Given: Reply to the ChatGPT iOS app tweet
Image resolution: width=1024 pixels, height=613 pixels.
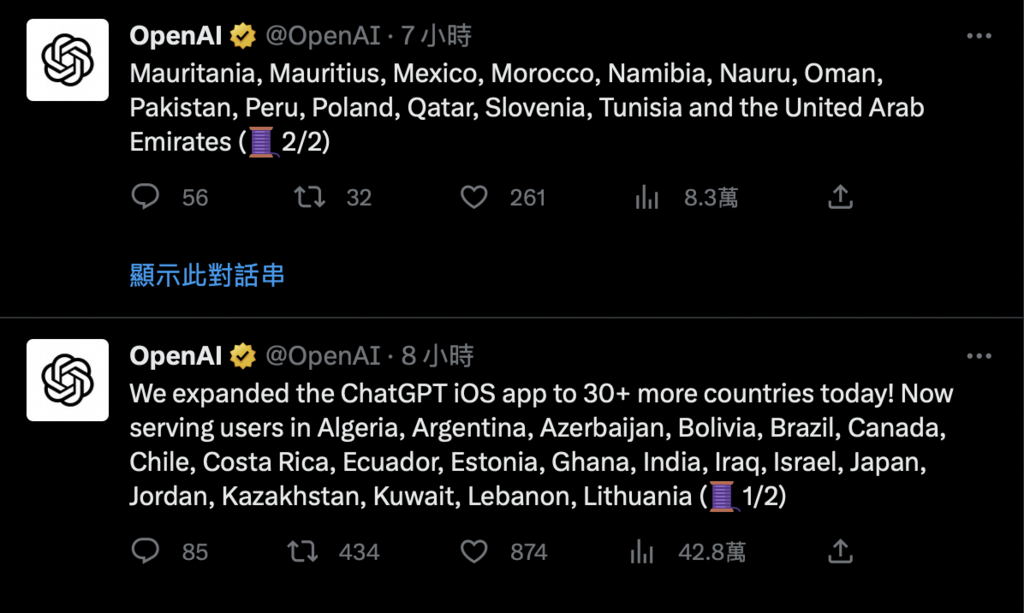Looking at the screenshot, I should [145, 551].
